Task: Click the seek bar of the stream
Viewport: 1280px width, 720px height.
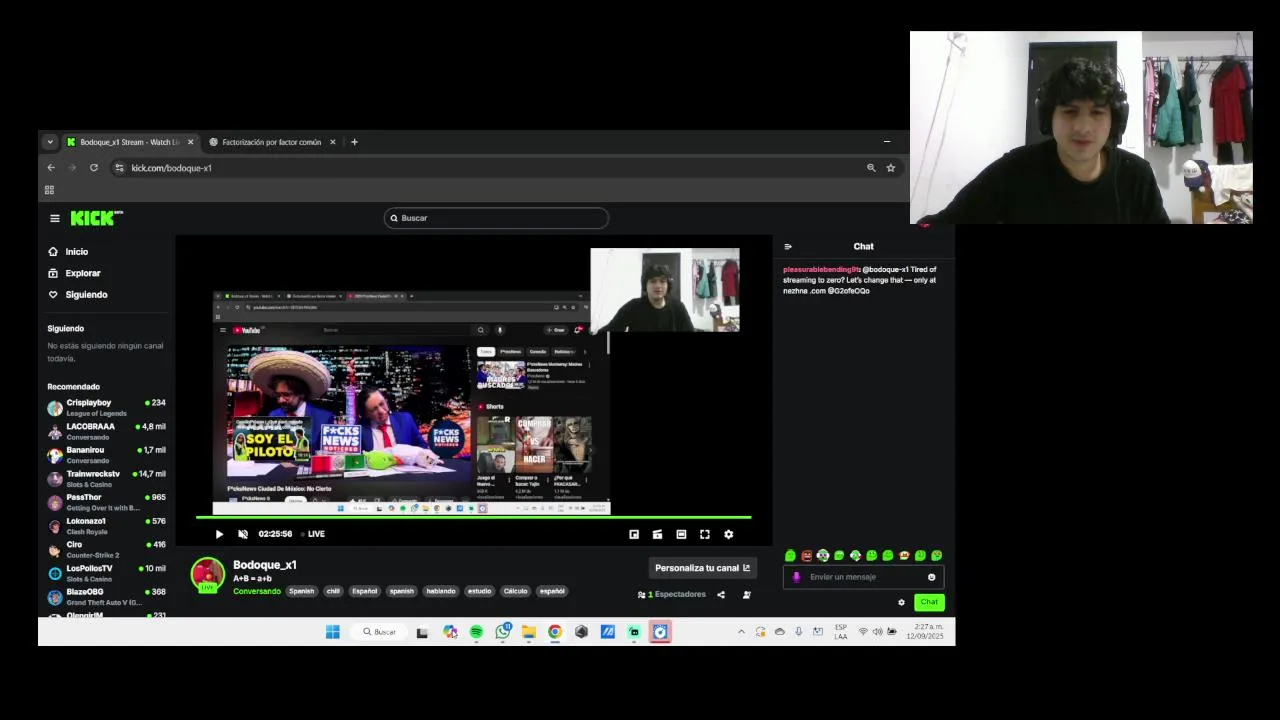Action: tap(473, 517)
